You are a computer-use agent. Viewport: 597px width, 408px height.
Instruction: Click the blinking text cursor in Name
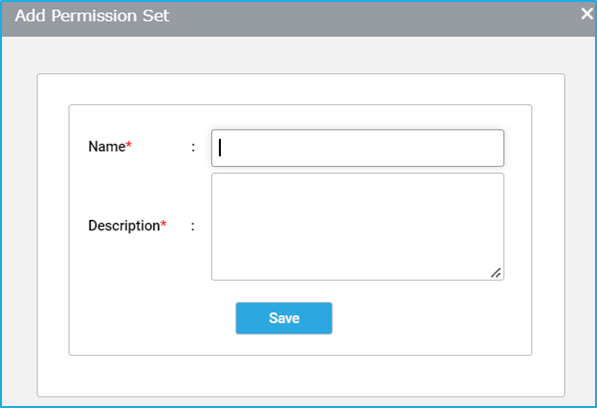(220, 148)
